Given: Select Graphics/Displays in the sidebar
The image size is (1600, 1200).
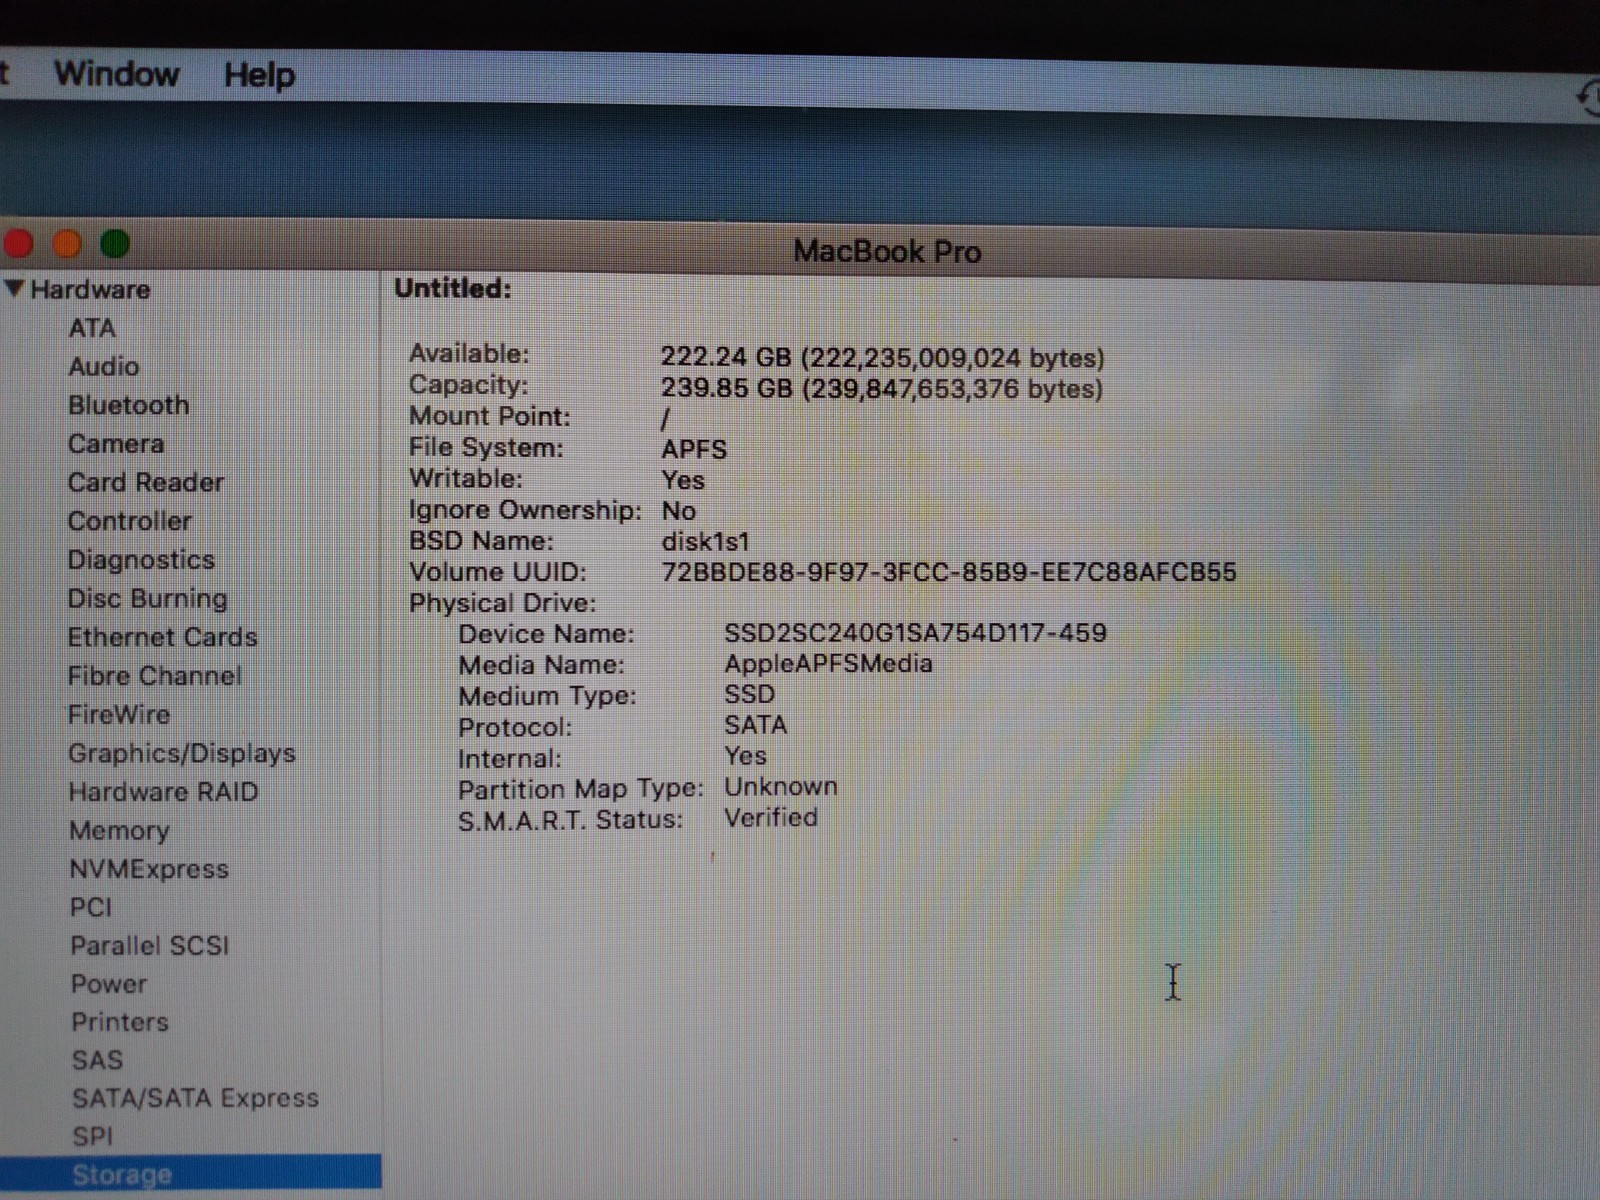Looking at the screenshot, I should pos(182,753).
